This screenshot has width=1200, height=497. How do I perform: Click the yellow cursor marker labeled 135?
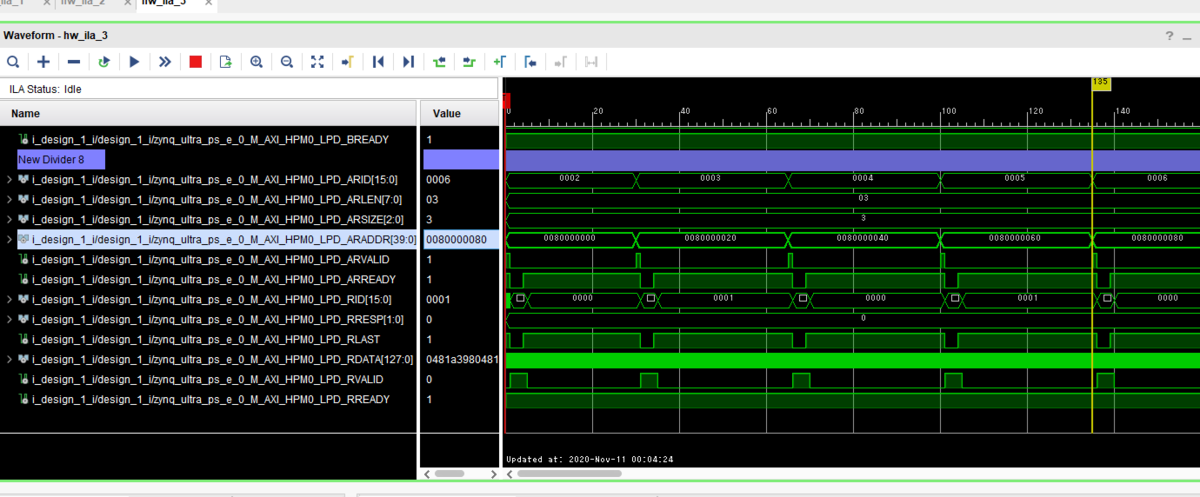1100,83
